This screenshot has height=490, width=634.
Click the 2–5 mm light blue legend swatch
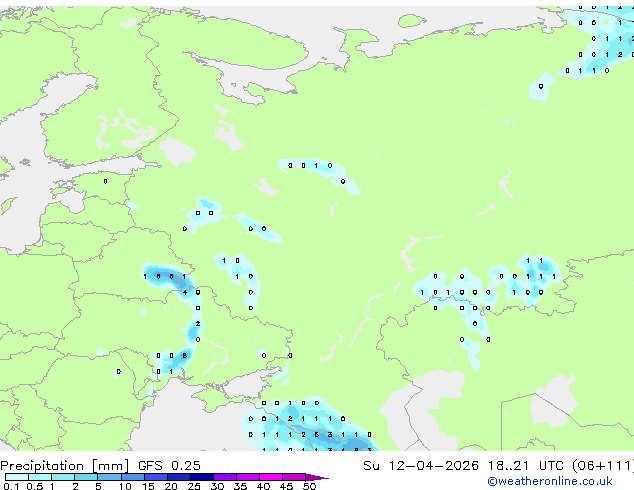tap(86, 477)
